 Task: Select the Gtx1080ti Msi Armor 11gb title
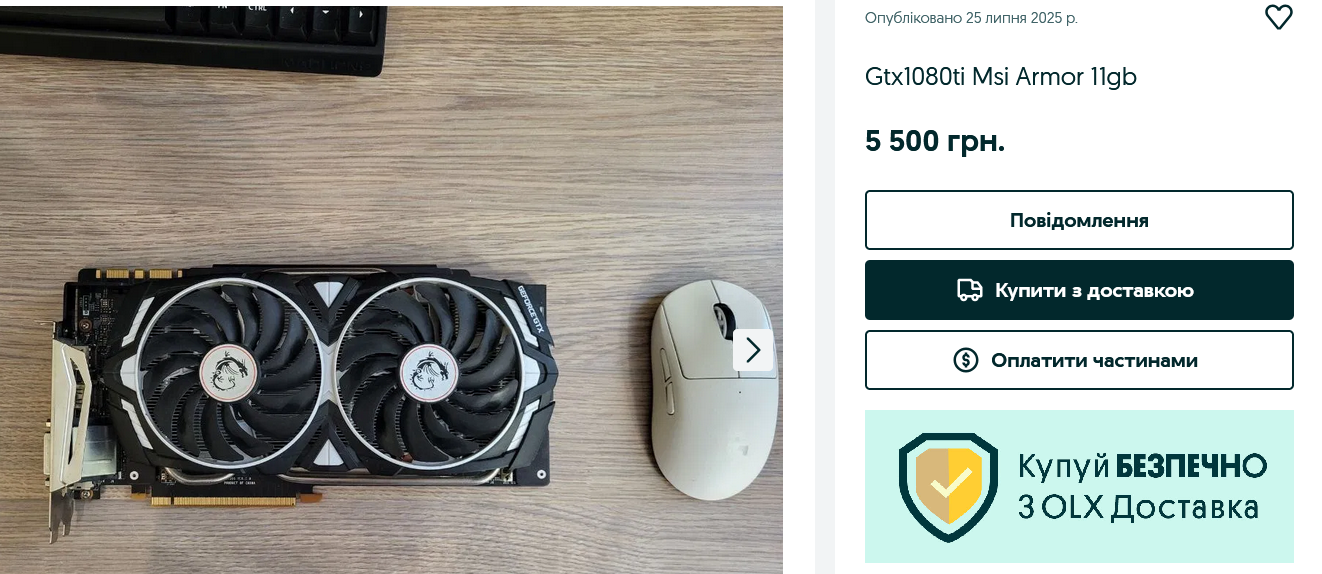pos(1000,77)
